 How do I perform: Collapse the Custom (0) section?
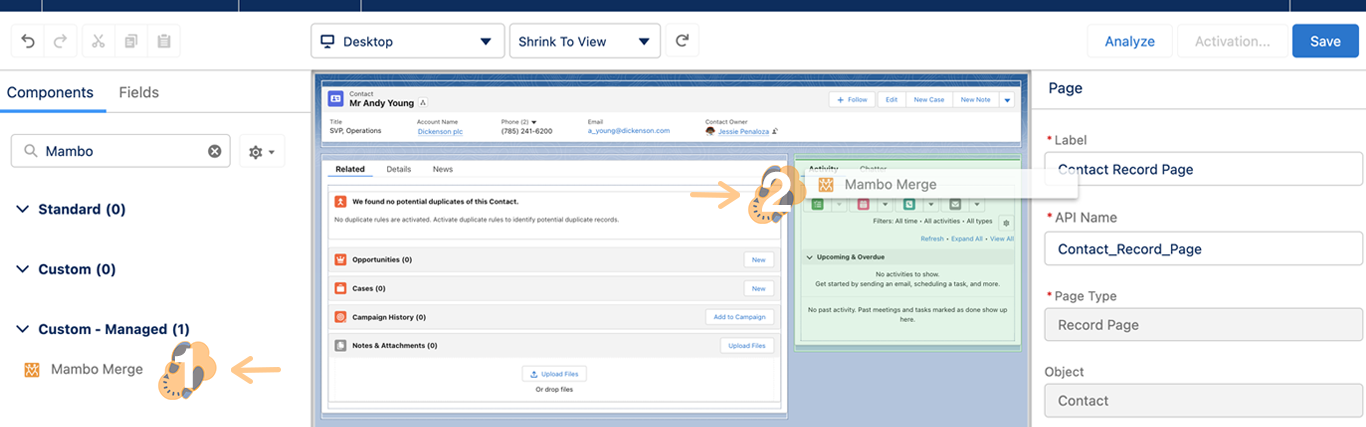23,269
